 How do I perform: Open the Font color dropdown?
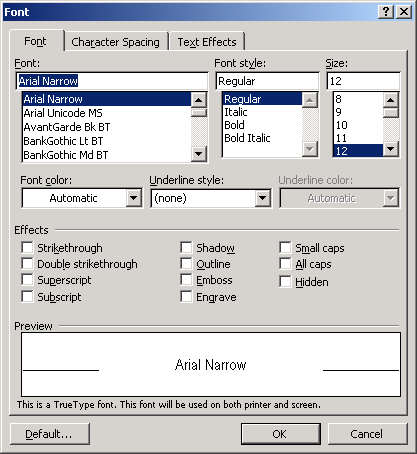point(134,198)
